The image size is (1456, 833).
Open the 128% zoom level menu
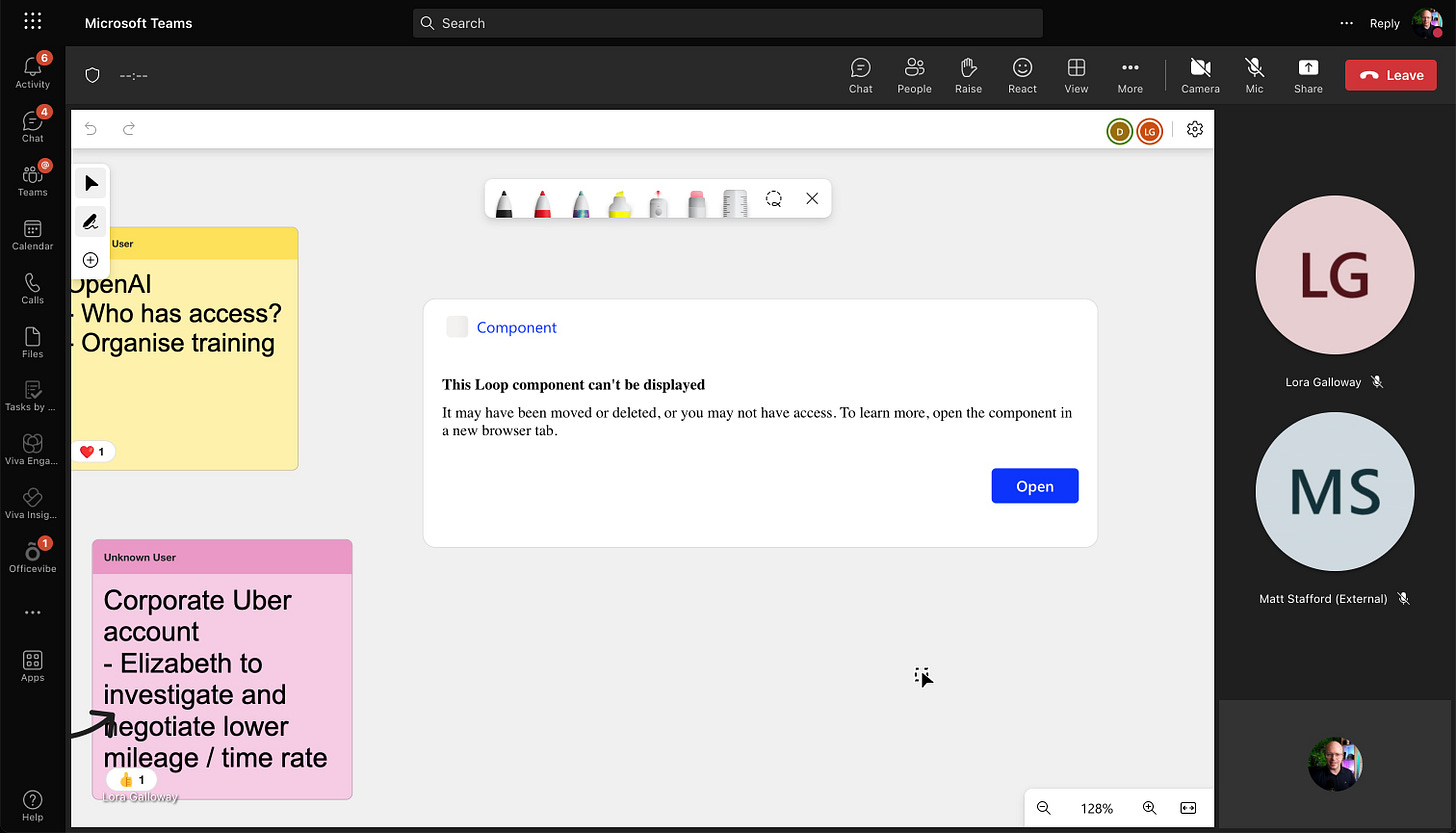click(x=1097, y=808)
